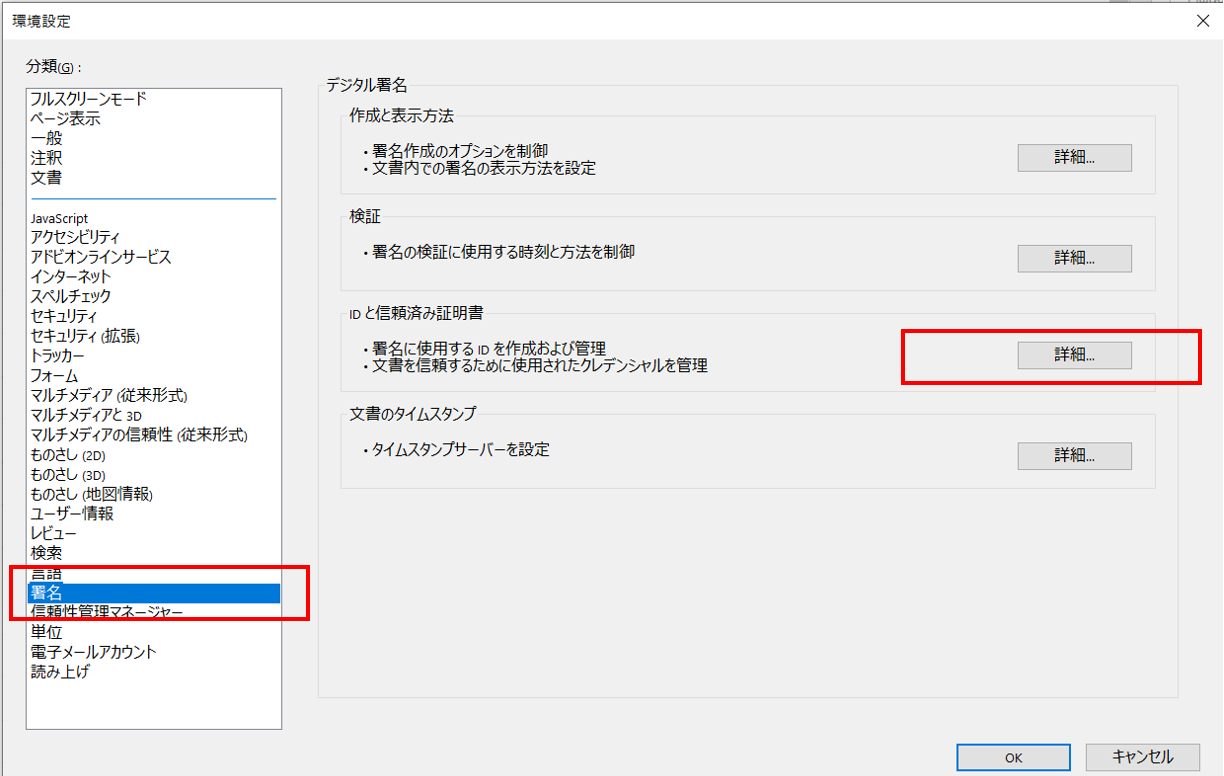The height and width of the screenshot is (776, 1224).
Task: Open 詳細 for ID と信頼済み証明書
Action: [1074, 355]
